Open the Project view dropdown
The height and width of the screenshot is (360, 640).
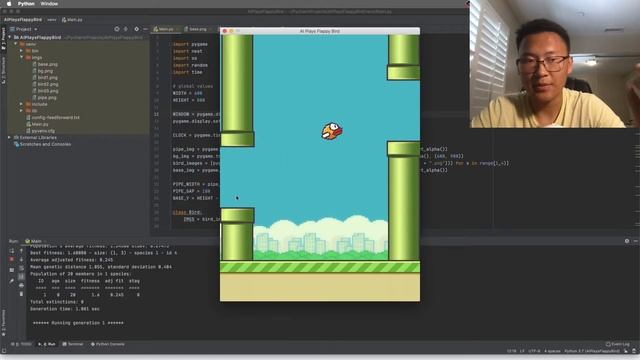click(x=23, y=29)
